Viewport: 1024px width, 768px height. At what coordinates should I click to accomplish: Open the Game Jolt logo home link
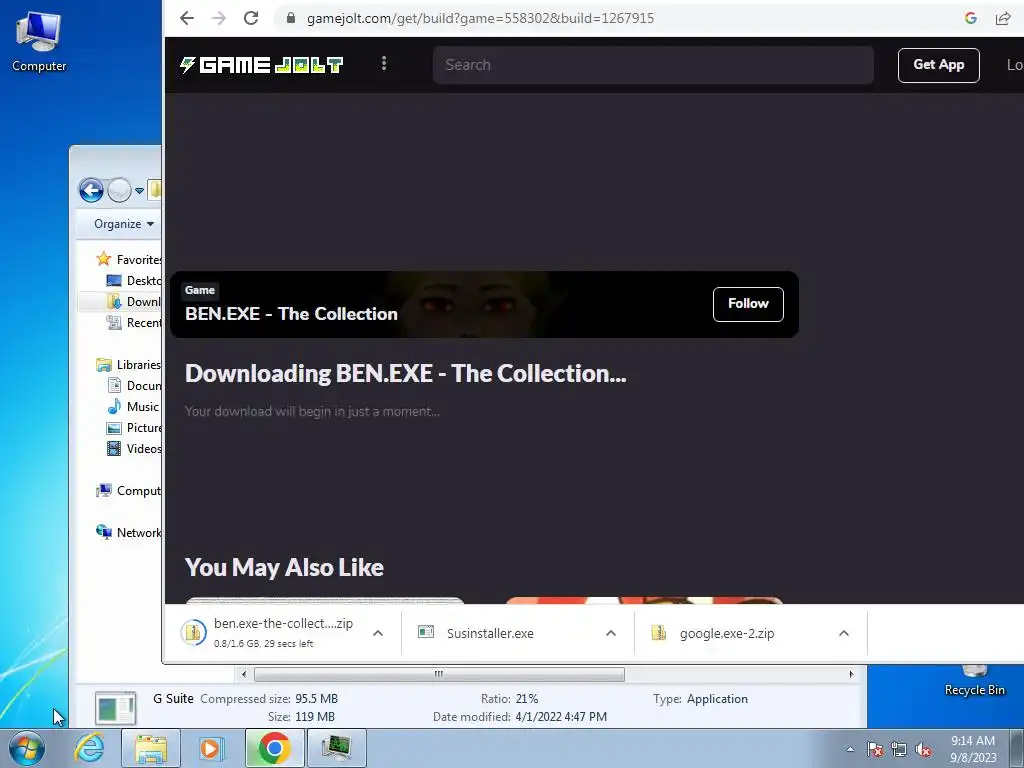261,65
